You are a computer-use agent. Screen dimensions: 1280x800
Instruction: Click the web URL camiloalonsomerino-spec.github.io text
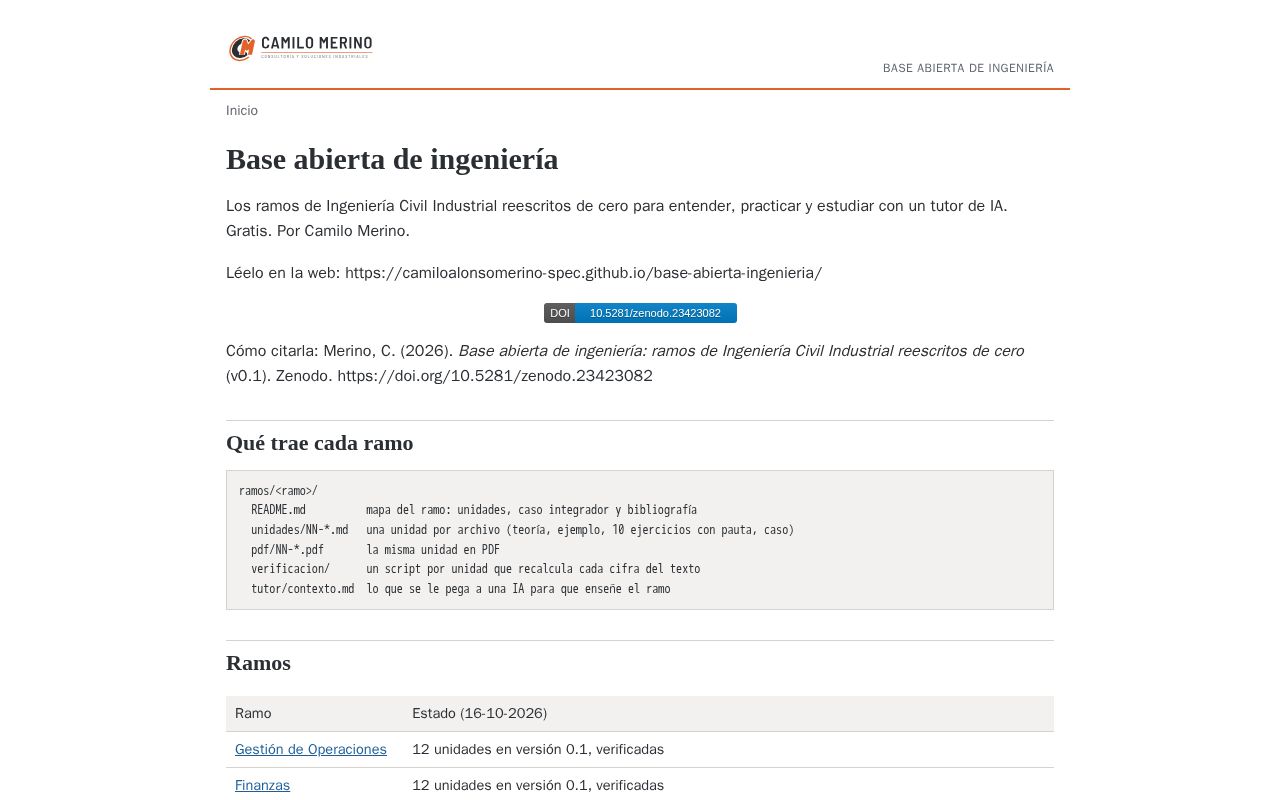point(583,273)
